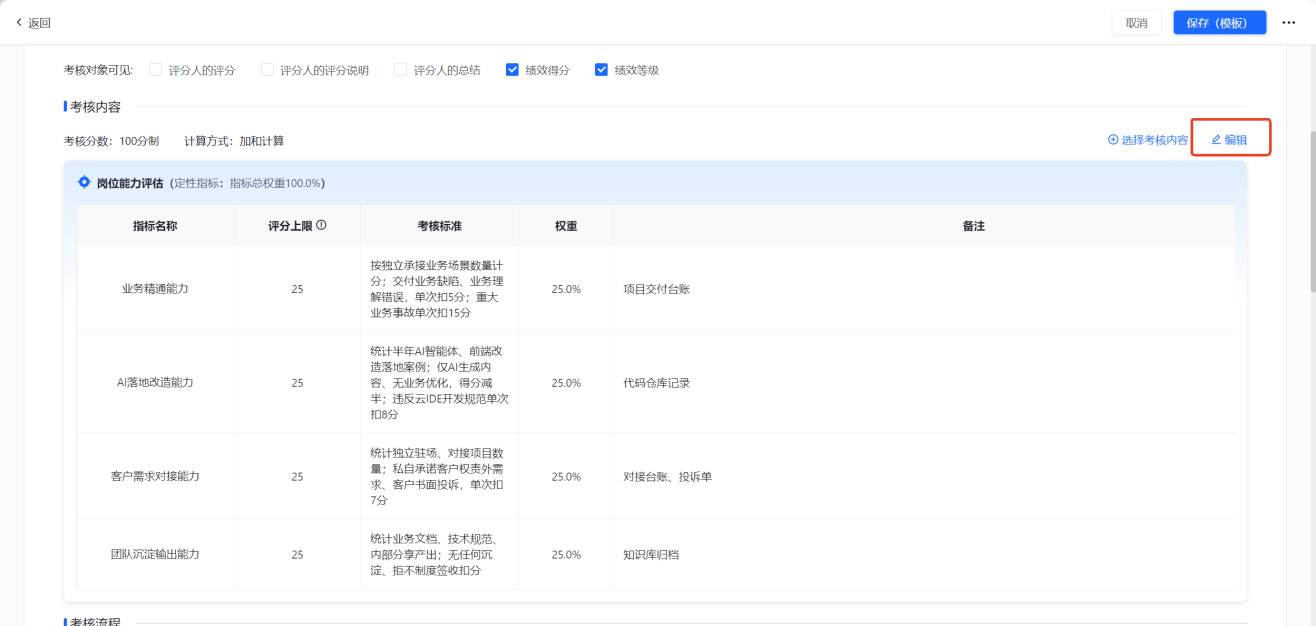Click the 岗位能力评估 group title

[x=130, y=183]
